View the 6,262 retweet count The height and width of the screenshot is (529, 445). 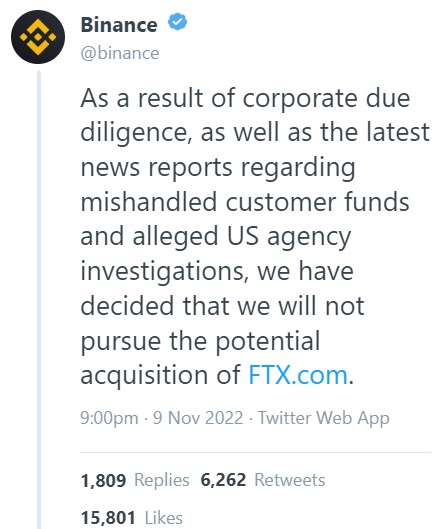(x=223, y=480)
